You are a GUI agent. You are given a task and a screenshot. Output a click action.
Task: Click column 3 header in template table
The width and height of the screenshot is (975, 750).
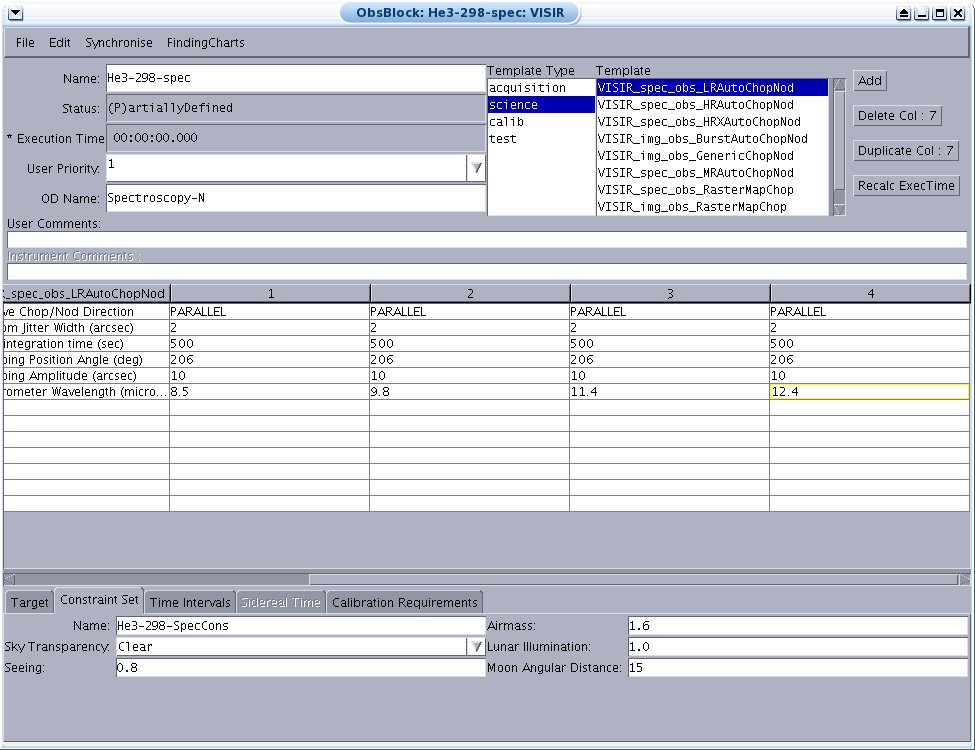[670, 294]
